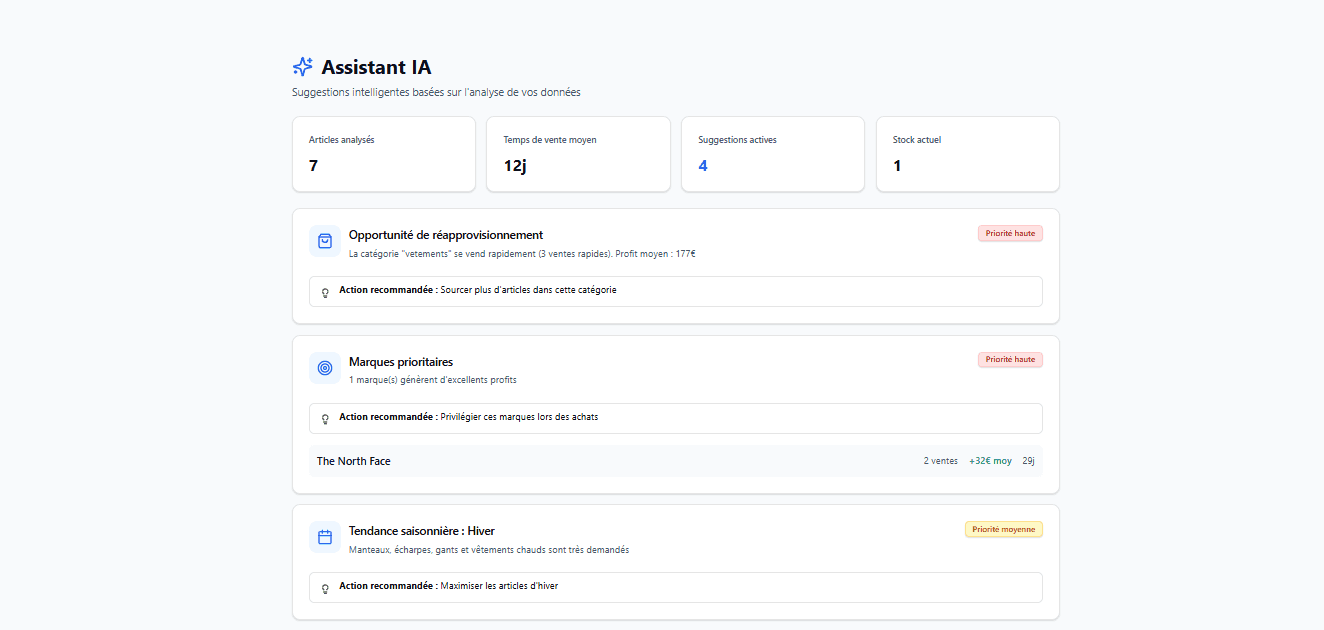Click the lightbulb icon next to sourcing recommendation
This screenshot has height=630, width=1324.
324,291
